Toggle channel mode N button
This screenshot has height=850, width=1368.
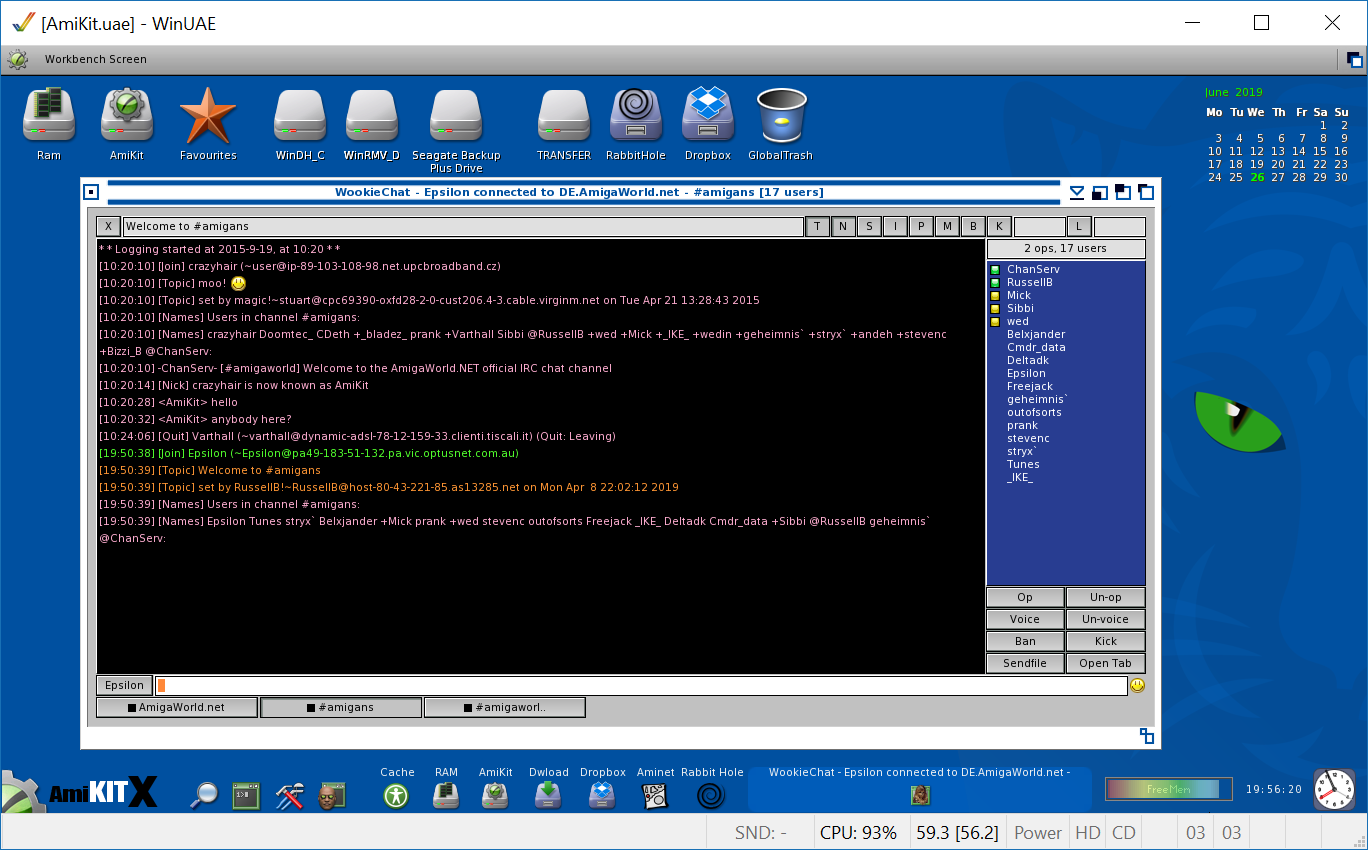(843, 226)
